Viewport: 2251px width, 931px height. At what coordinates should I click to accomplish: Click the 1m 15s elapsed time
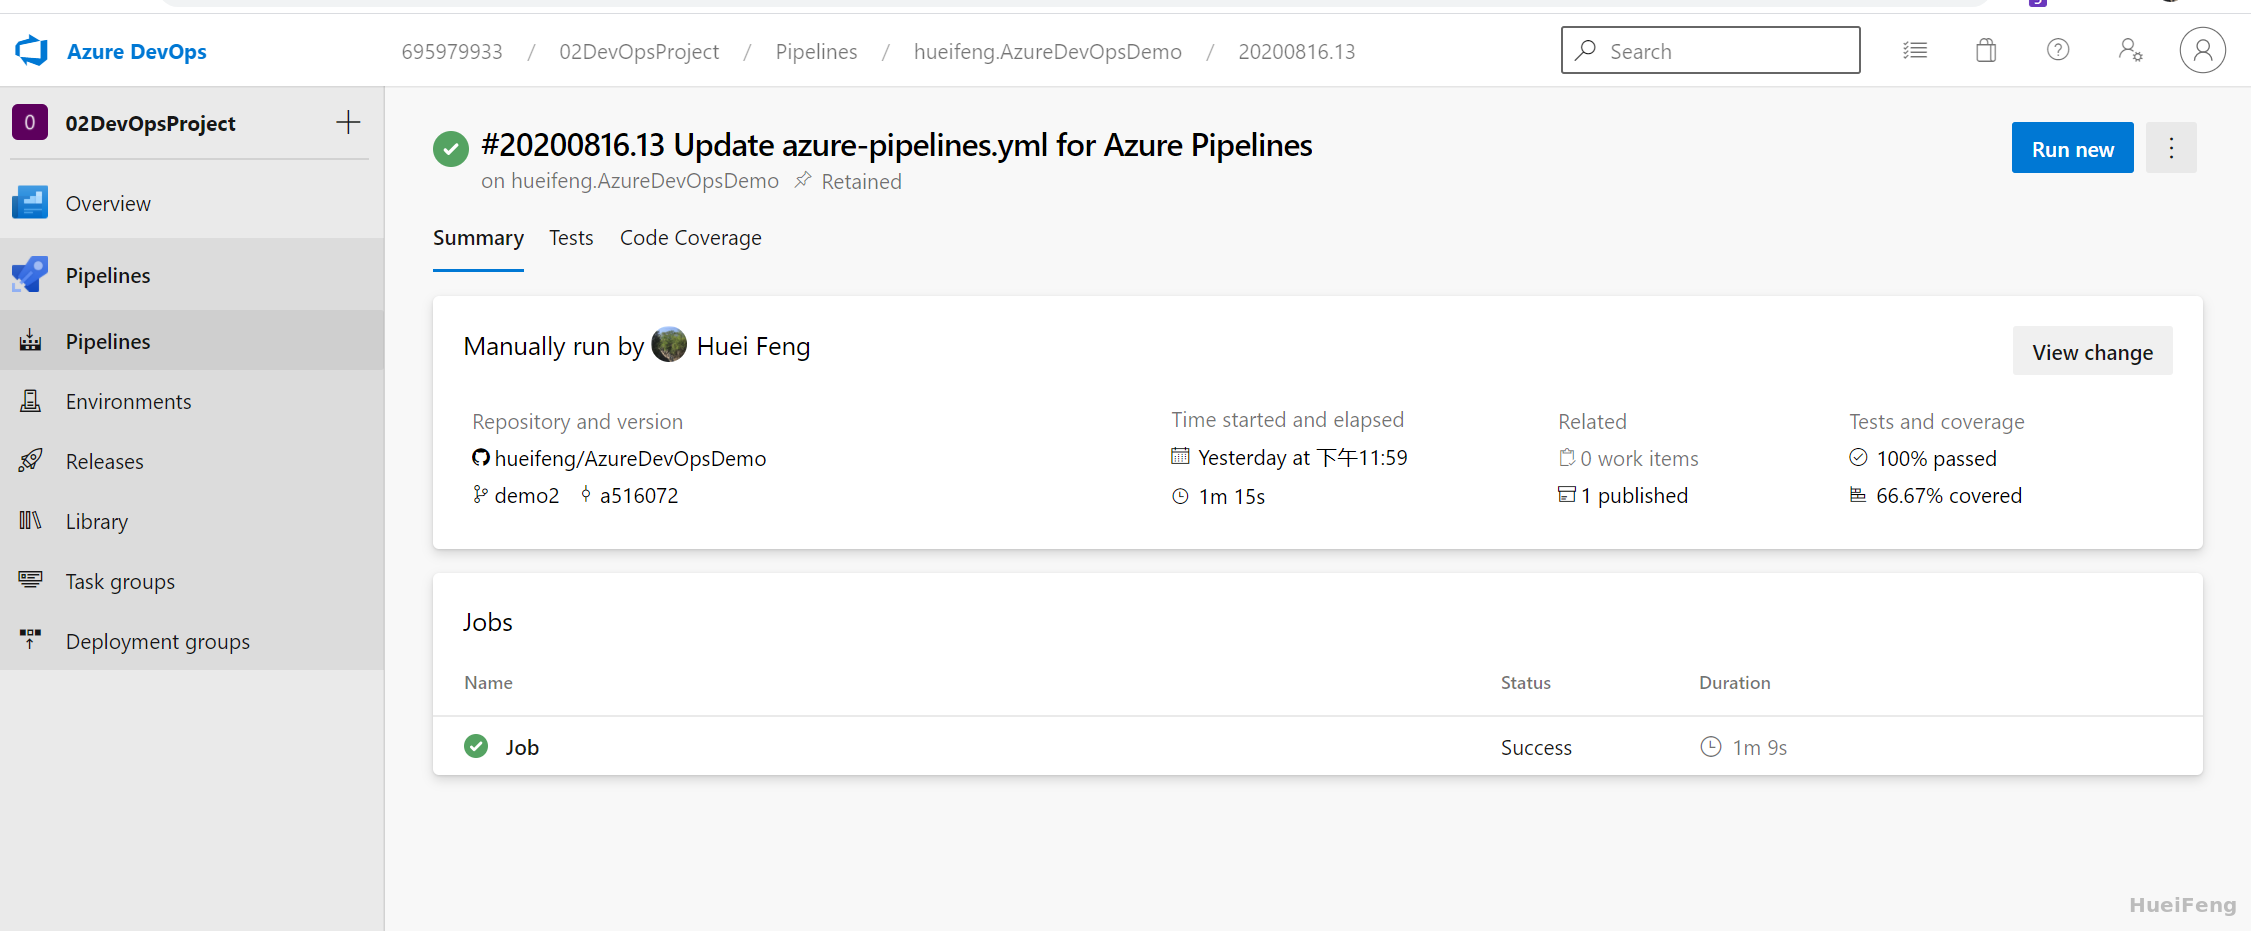pos(1232,496)
